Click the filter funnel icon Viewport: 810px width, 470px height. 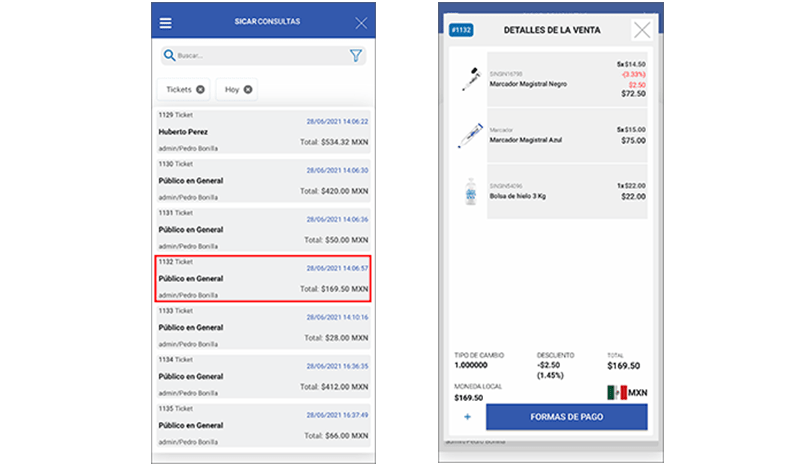point(356,56)
